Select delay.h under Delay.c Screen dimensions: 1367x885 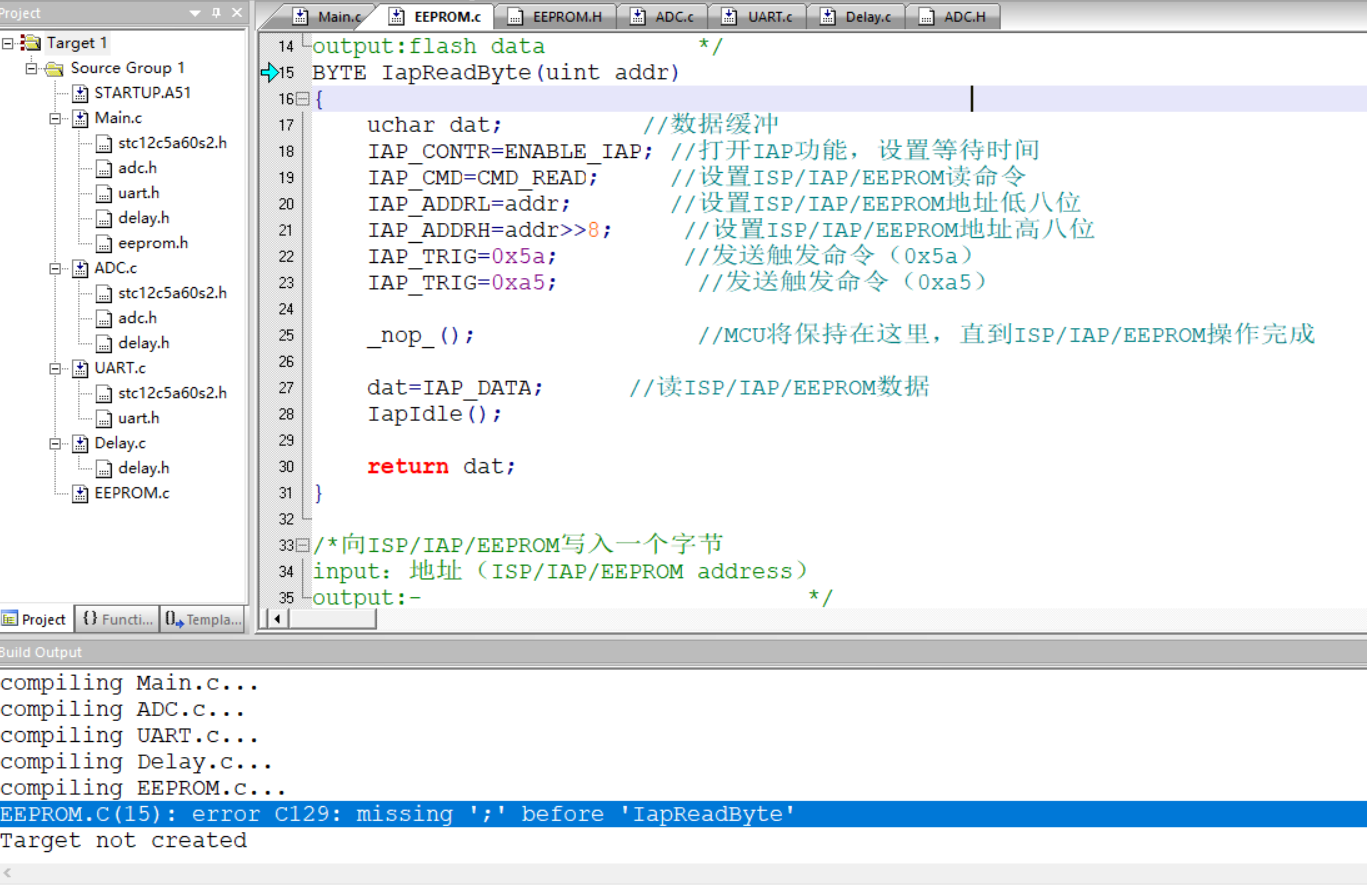coord(143,468)
